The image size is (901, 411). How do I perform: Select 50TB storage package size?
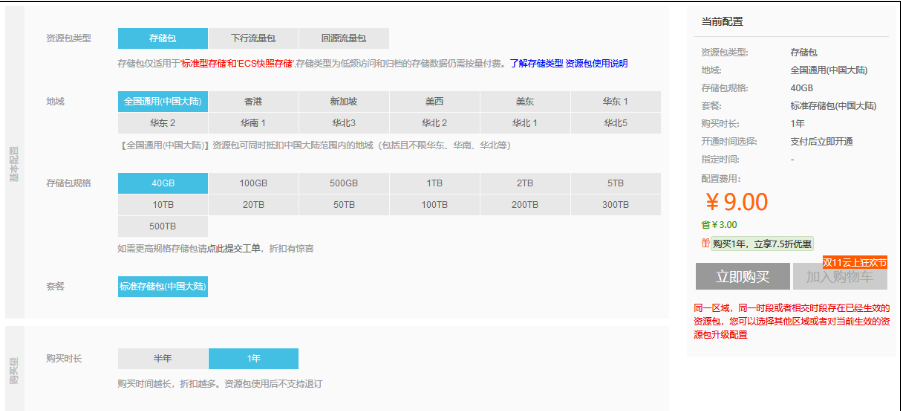(344, 205)
